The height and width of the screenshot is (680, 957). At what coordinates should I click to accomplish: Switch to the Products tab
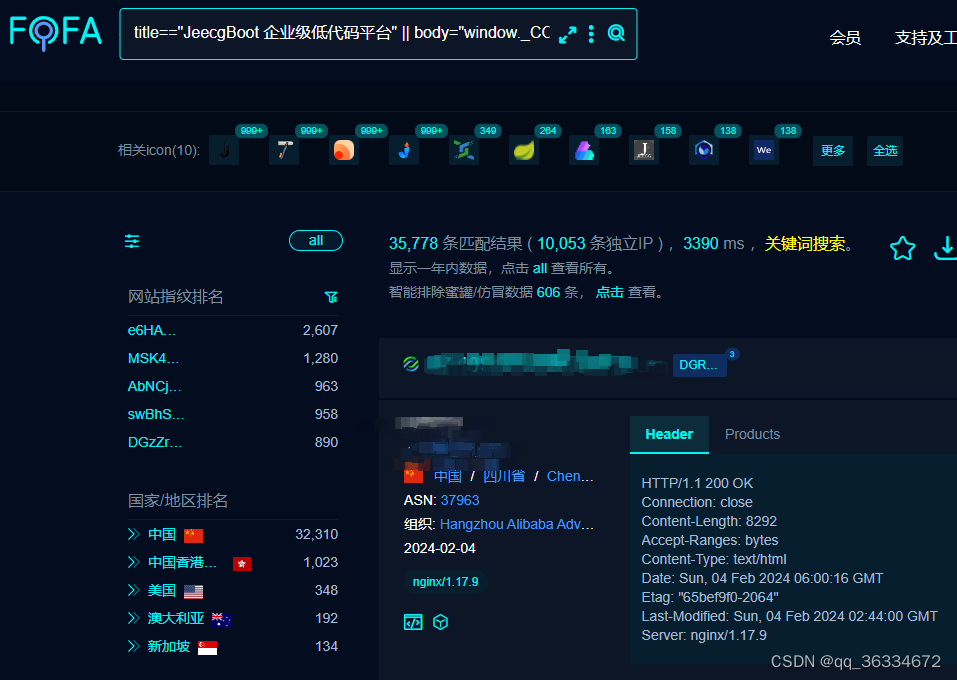752,435
